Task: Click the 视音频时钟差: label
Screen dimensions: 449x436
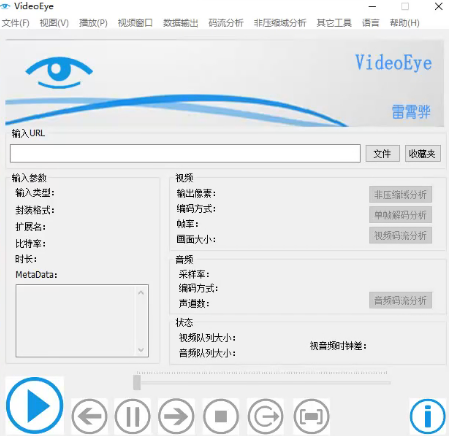Action: [338, 346]
